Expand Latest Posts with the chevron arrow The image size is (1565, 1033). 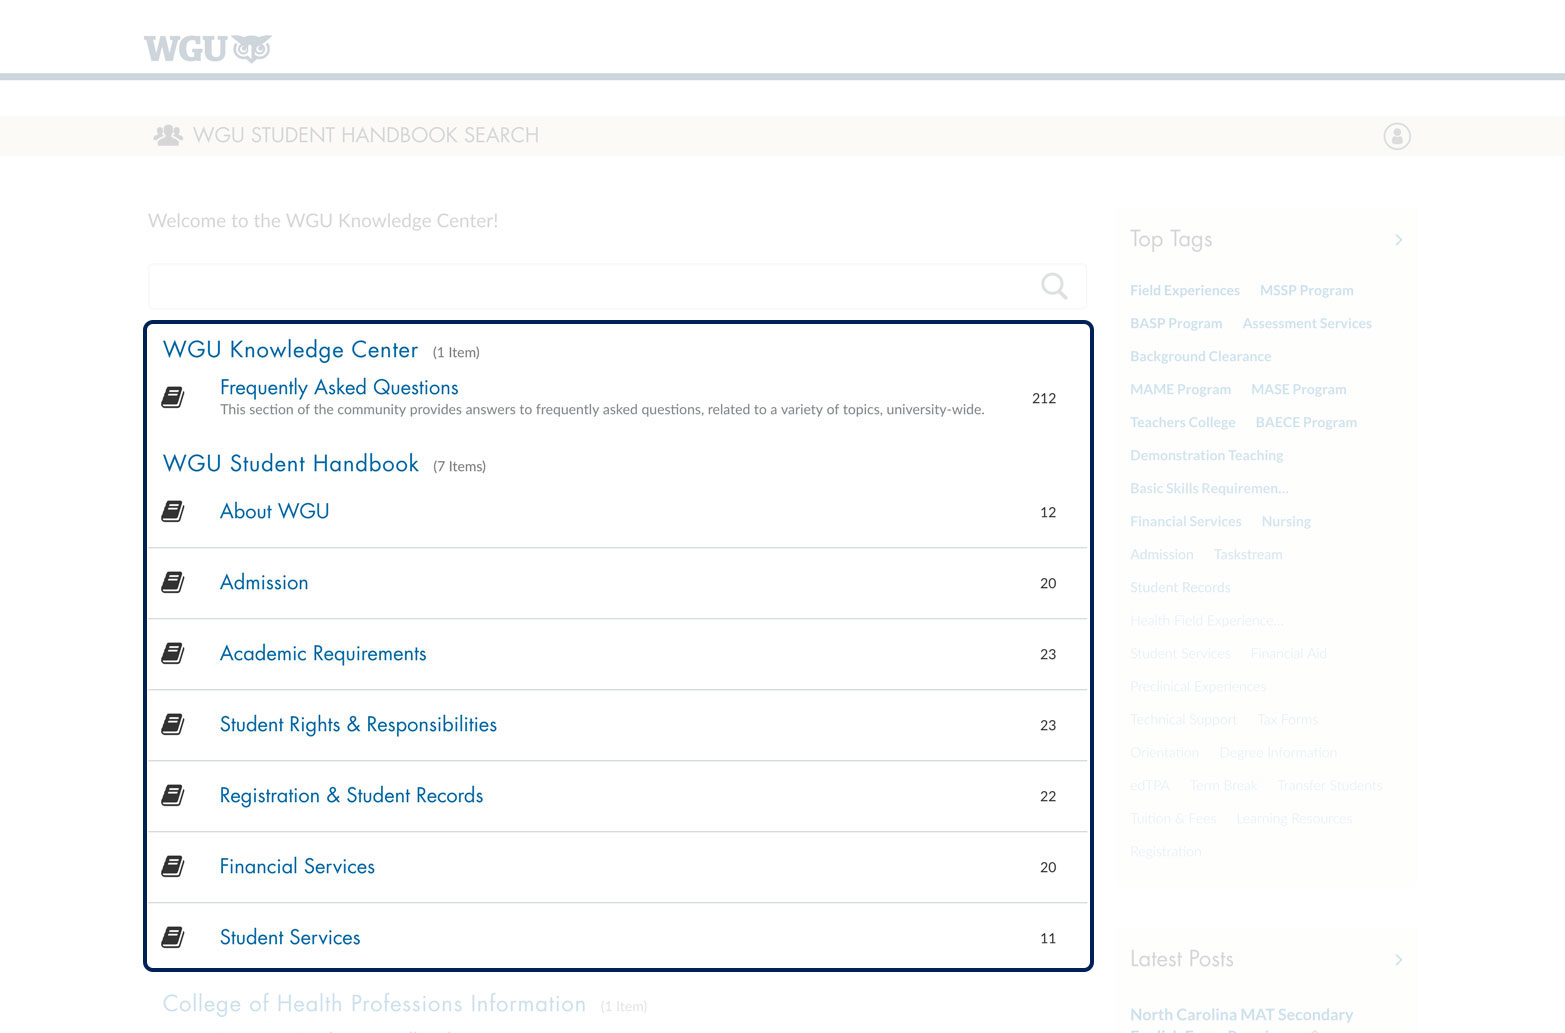coord(1399,959)
